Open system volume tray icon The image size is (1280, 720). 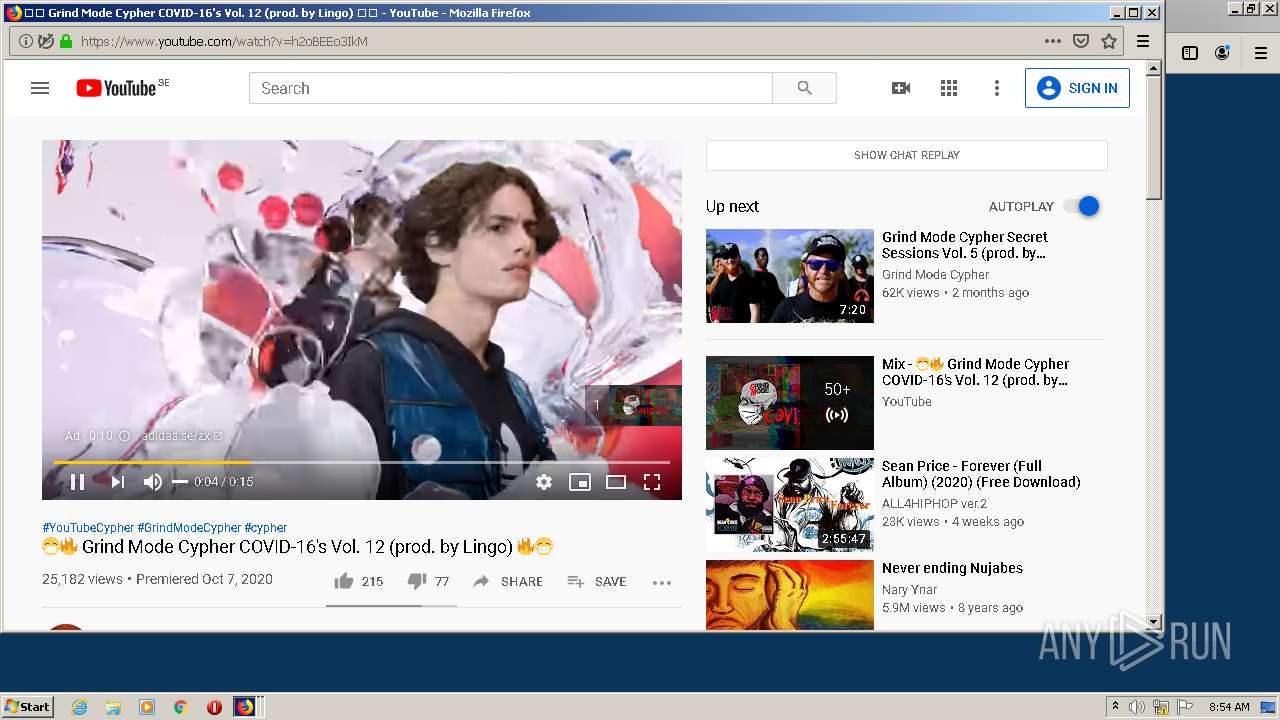click(x=1137, y=707)
